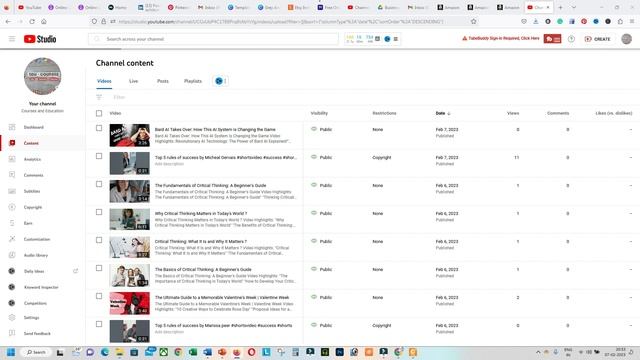Viewport: 640px width, 360px height.
Task: Open TubeBuddy tab options dropdown
Action: [x=220, y=81]
